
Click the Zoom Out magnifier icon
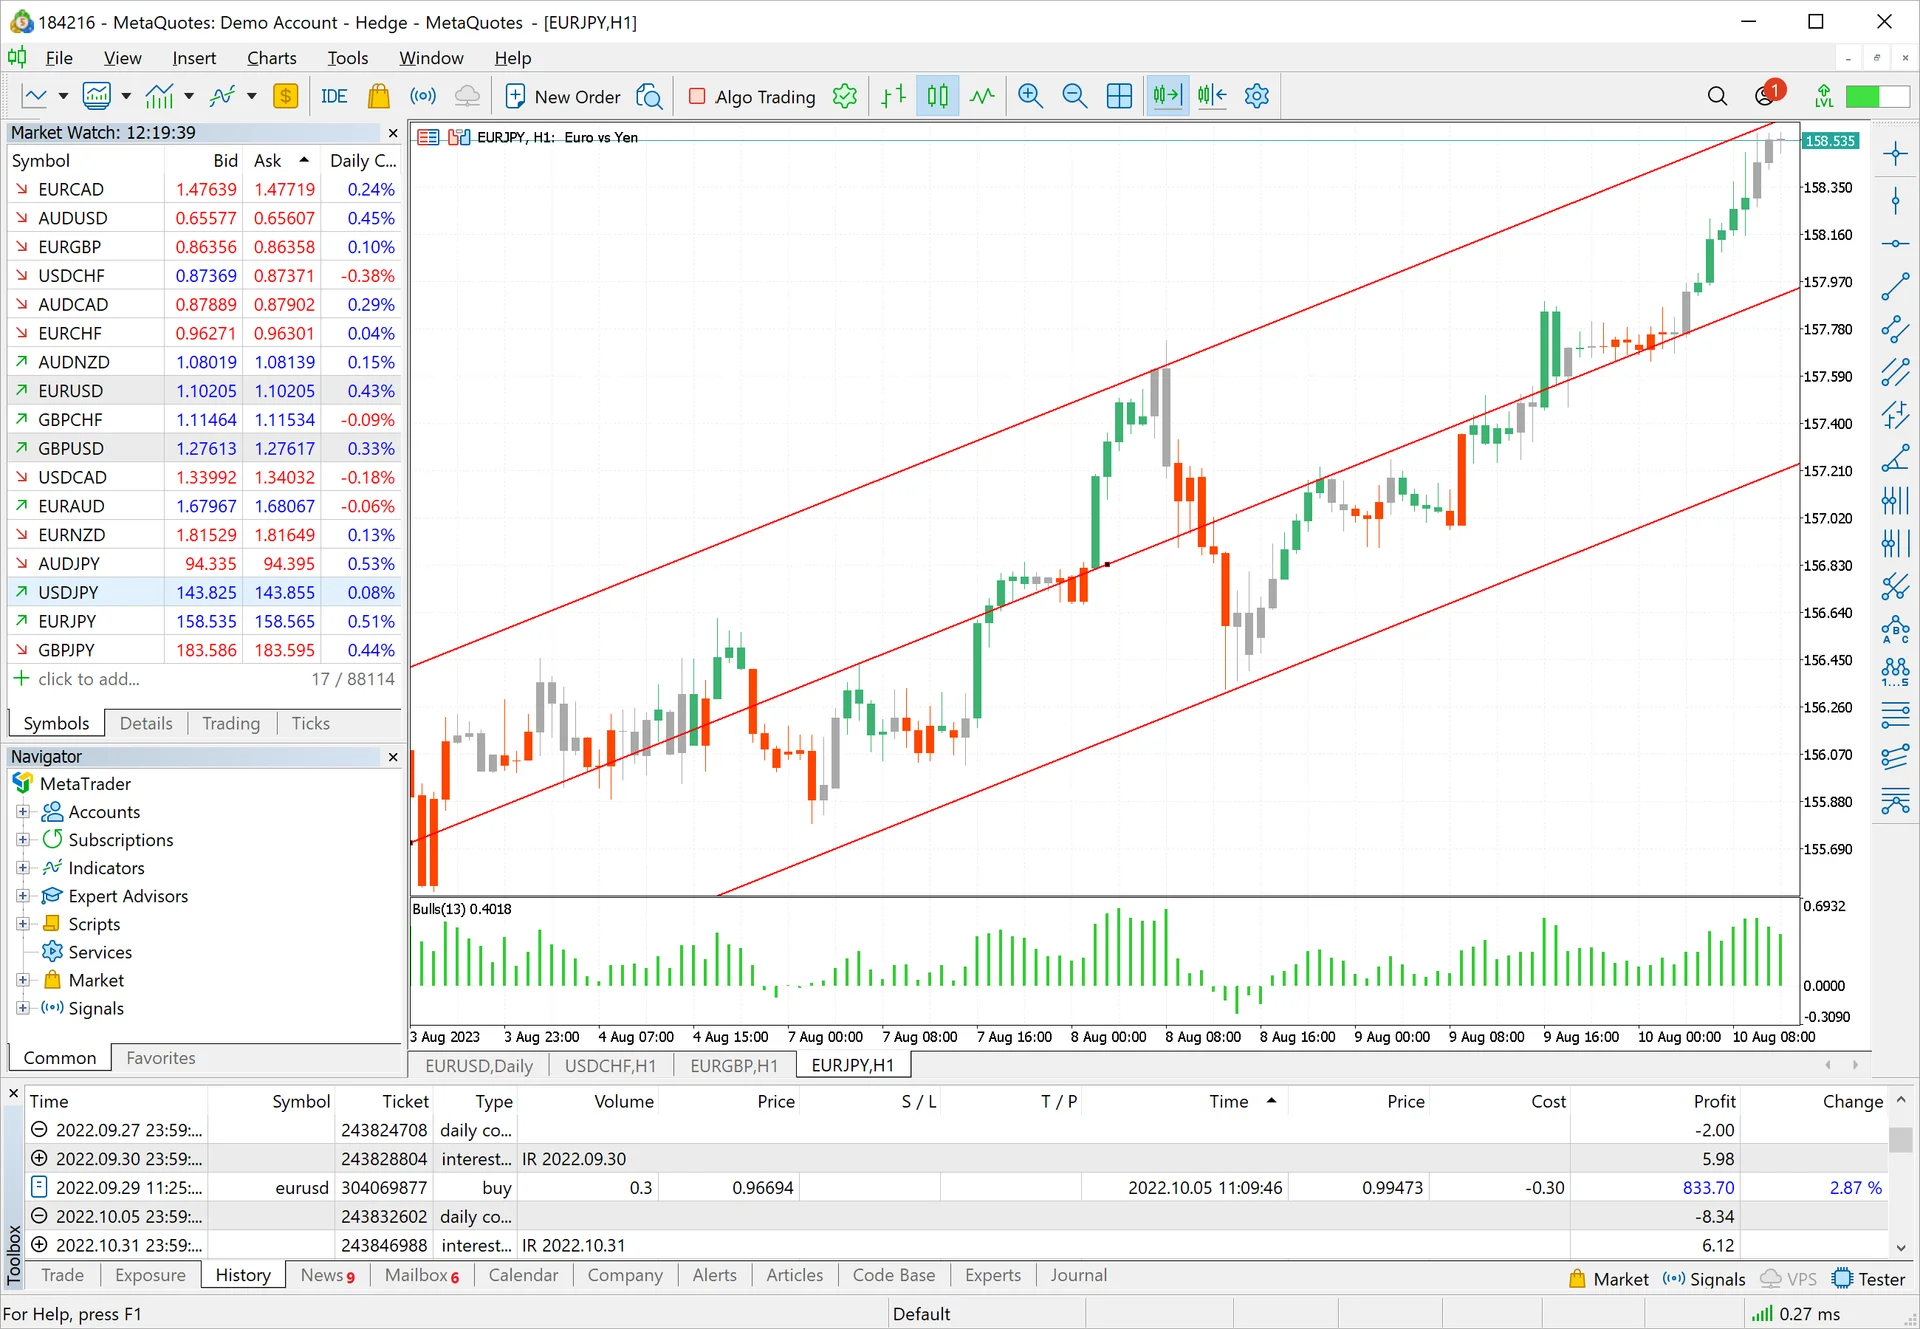click(1074, 96)
